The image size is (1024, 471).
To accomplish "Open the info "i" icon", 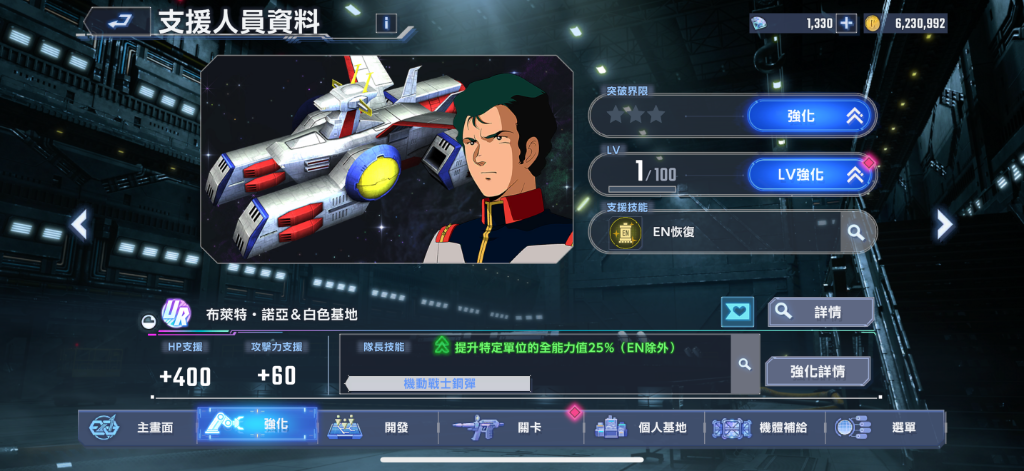I will [x=386, y=24].
